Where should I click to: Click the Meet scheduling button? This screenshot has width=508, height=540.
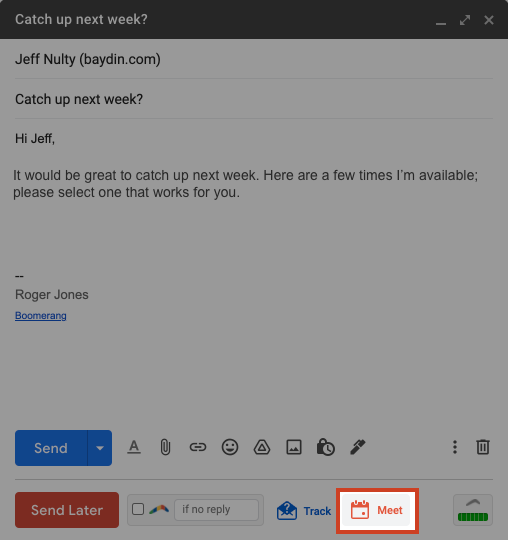pyautogui.click(x=377, y=510)
